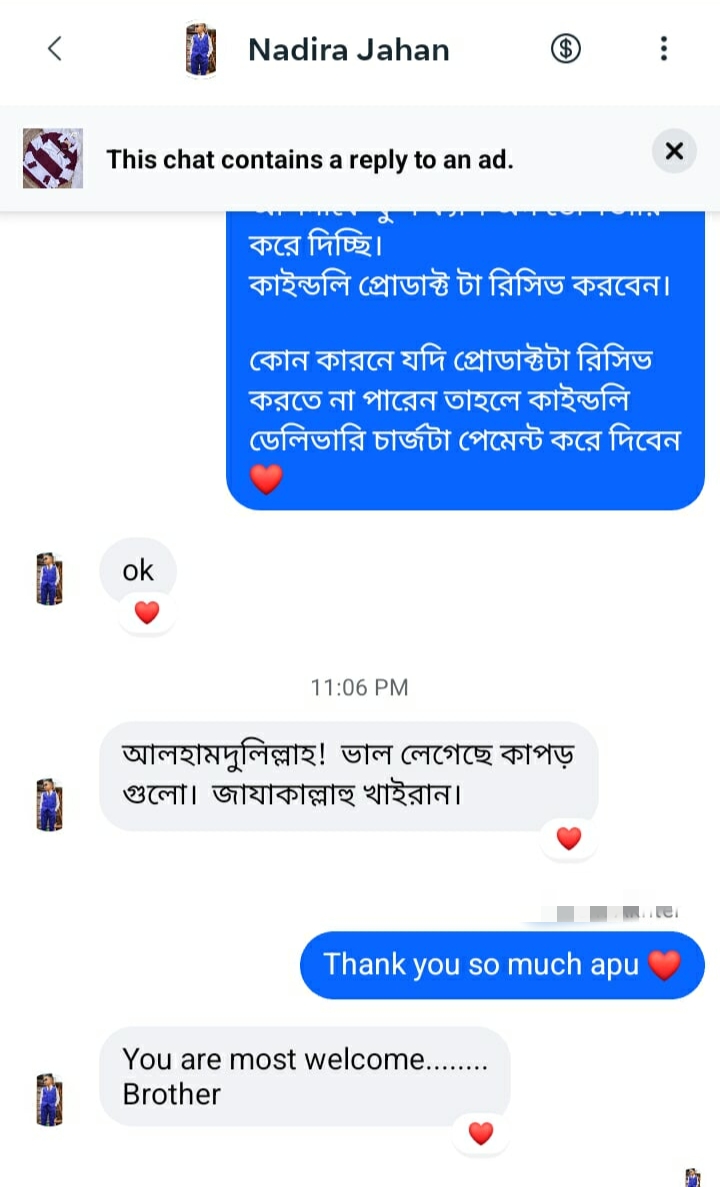720x1187 pixels.
Task: Open the three-dot more options menu
Action: click(x=664, y=48)
